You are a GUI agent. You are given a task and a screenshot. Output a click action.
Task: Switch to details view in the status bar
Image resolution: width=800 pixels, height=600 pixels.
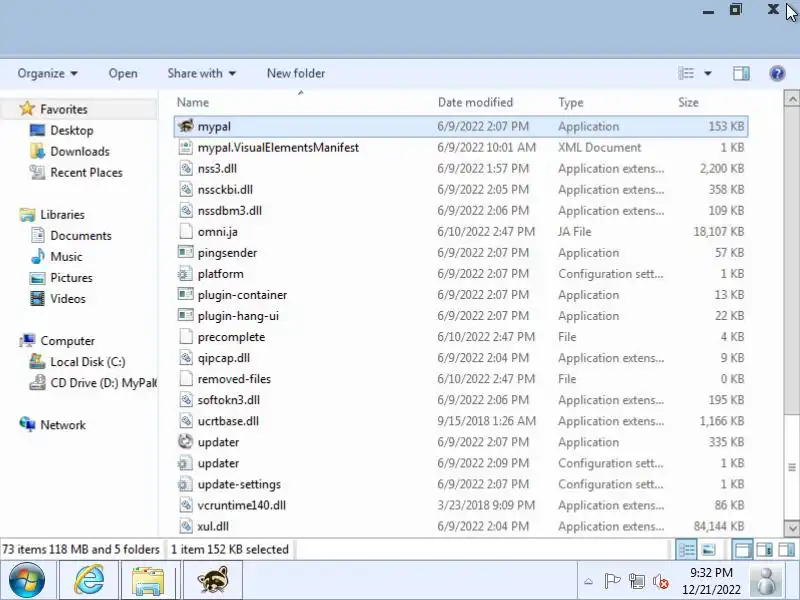coord(686,549)
